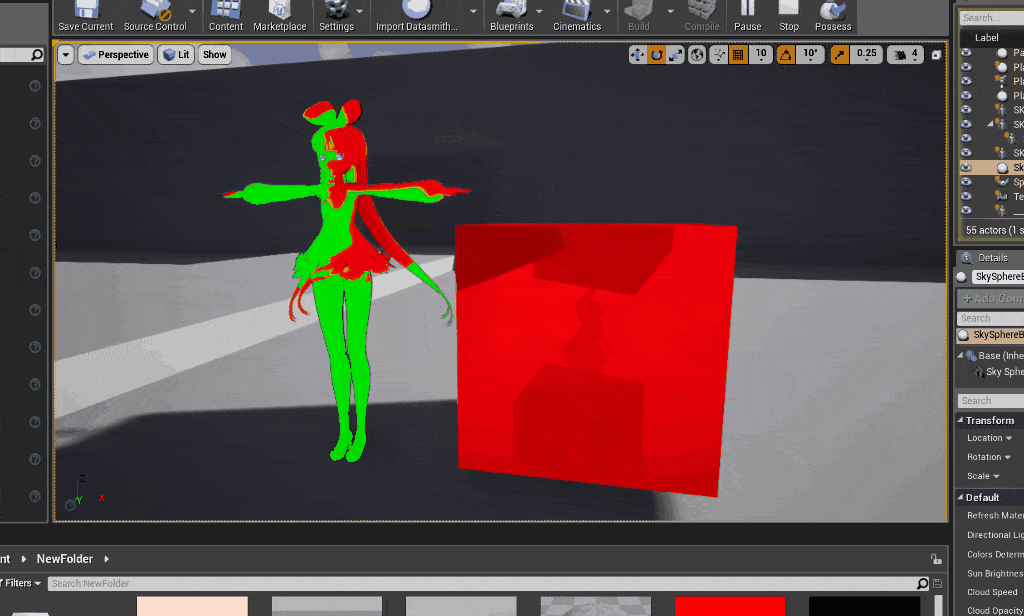The width and height of the screenshot is (1024, 616).
Task: Toggle rotation snapping on or off
Action: point(785,55)
